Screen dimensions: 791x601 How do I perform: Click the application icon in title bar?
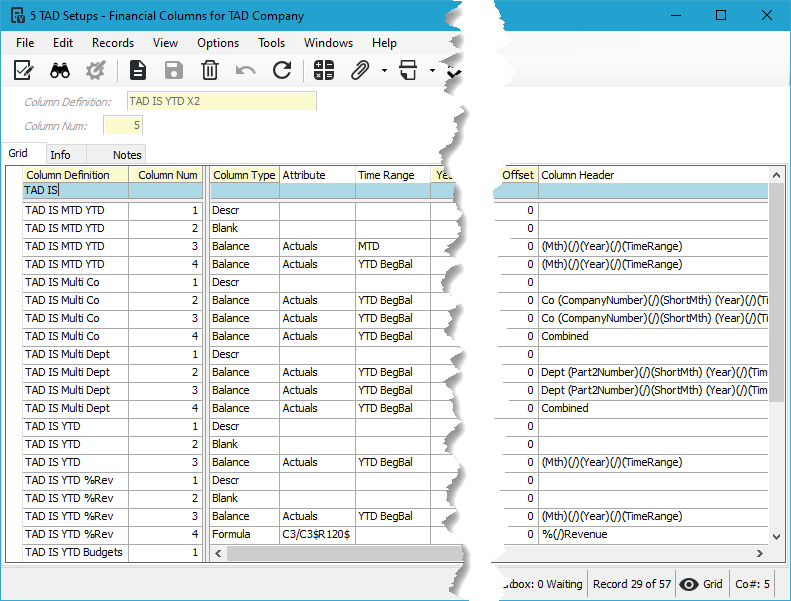[x=17, y=16]
